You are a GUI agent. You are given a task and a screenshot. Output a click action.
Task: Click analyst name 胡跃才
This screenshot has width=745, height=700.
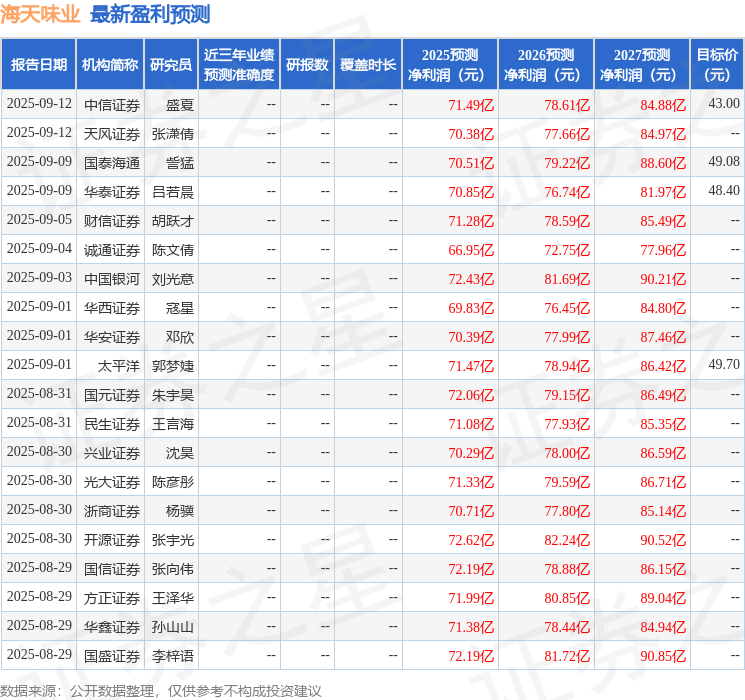coord(173,221)
